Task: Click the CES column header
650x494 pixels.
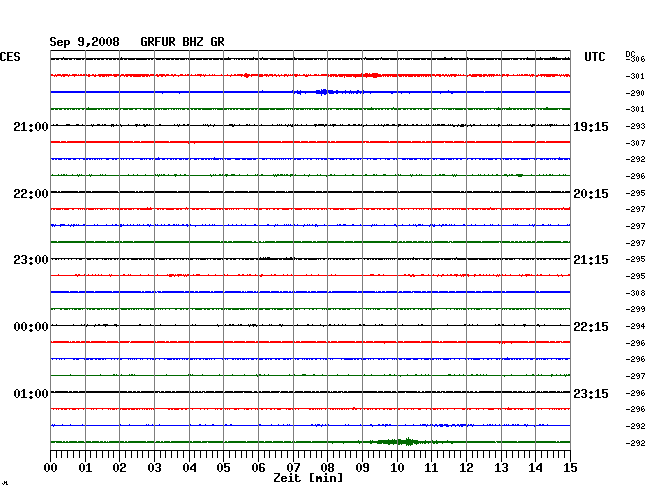Action: (x=10, y=57)
